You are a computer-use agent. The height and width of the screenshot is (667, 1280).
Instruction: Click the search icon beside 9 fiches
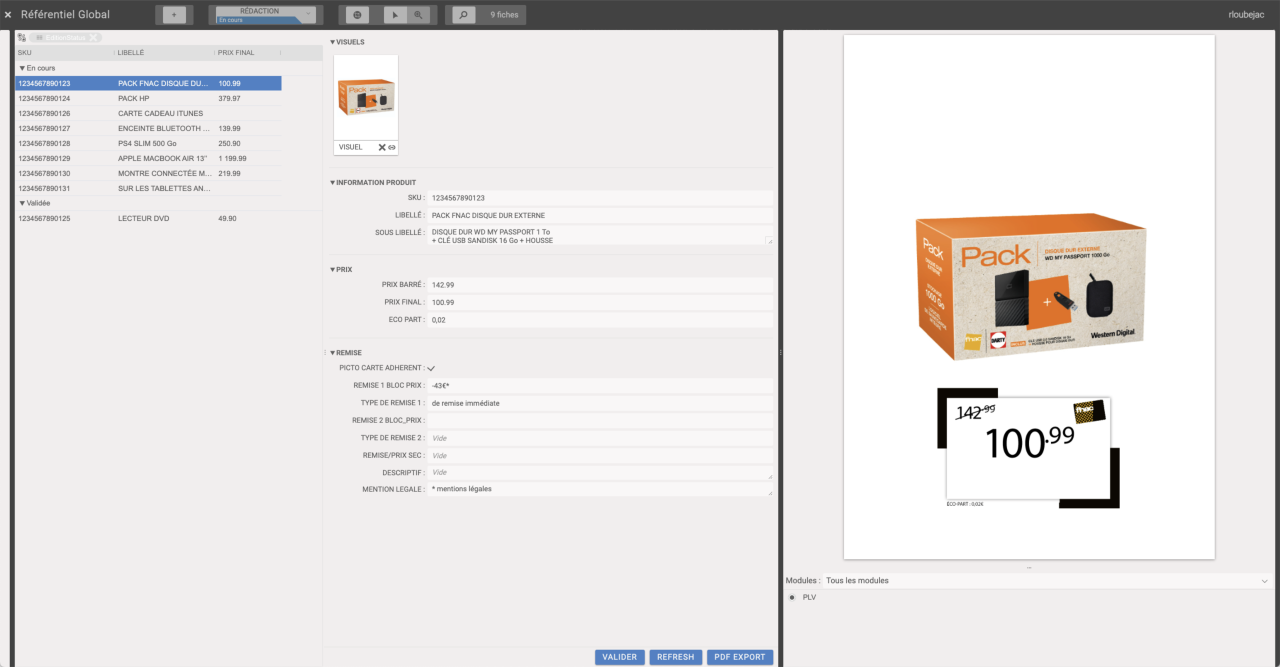[462, 15]
